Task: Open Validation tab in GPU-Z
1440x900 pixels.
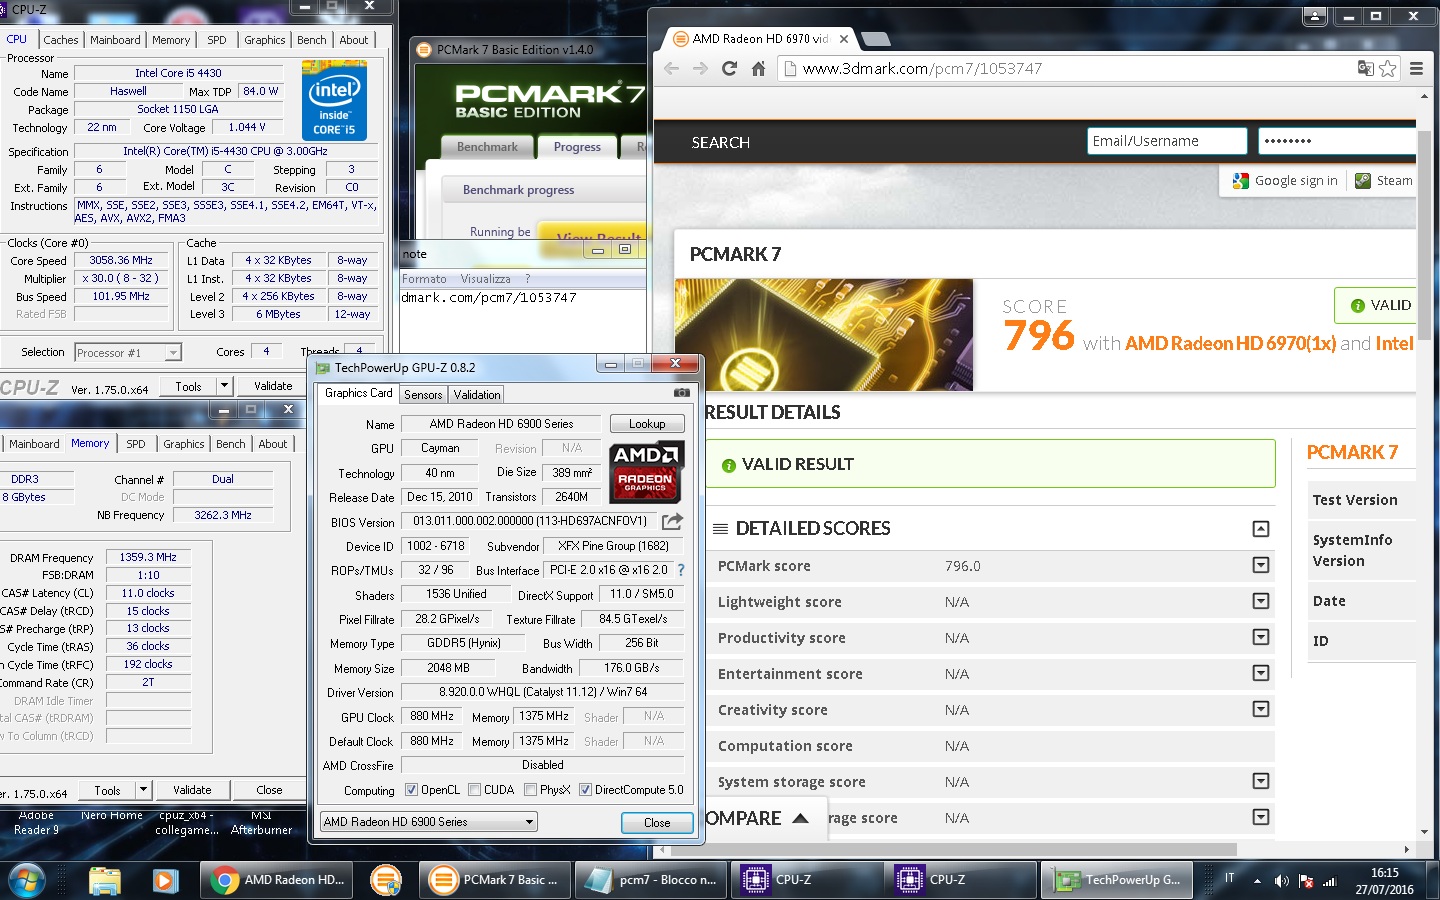Action: click(x=477, y=395)
